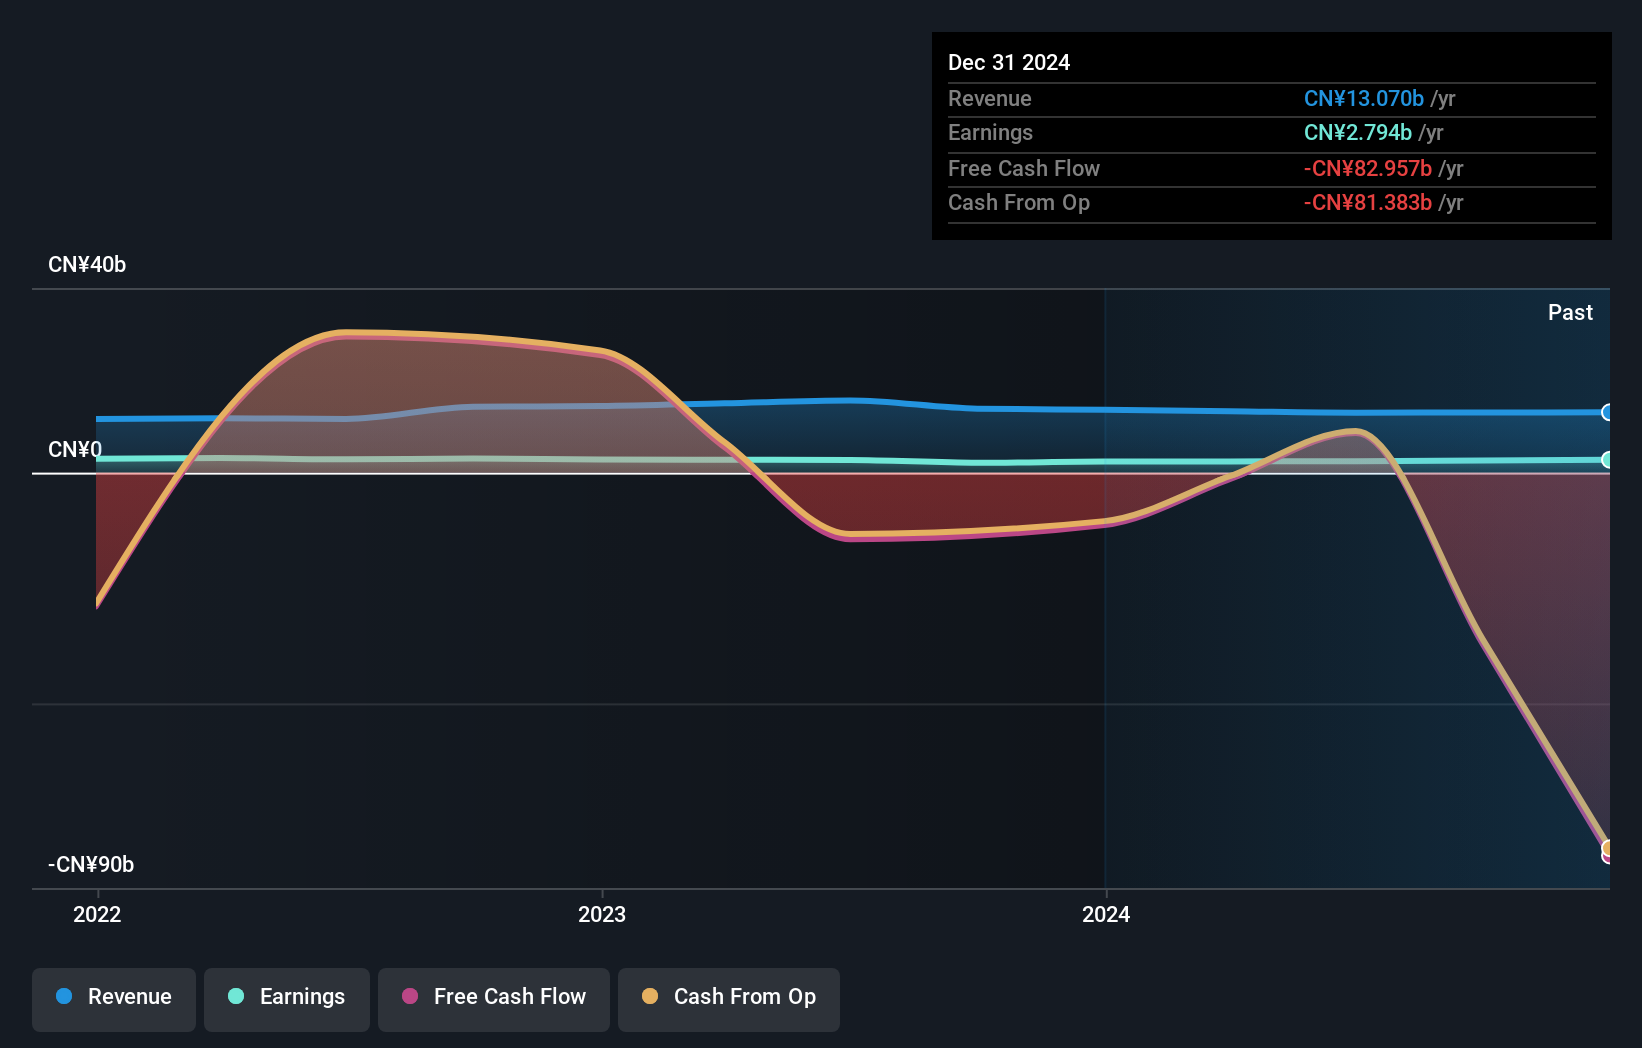Click the blue Revenue legend dot
1642x1048 pixels.
(x=64, y=996)
